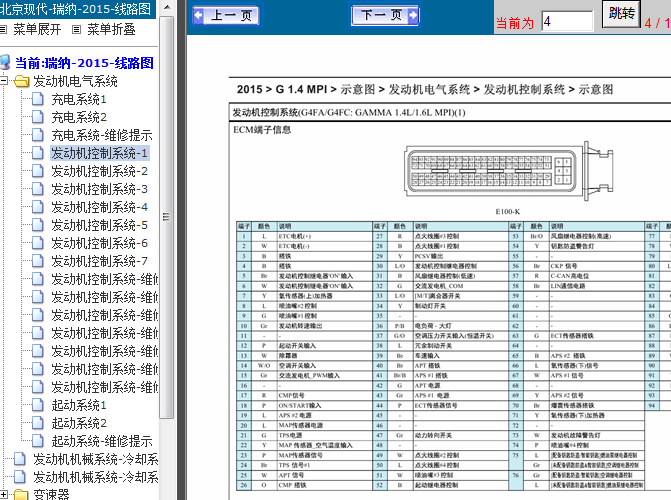This screenshot has height=500, width=671.
Task: Click page icon beside 起动系统-维修提示
Action: tap(38, 440)
